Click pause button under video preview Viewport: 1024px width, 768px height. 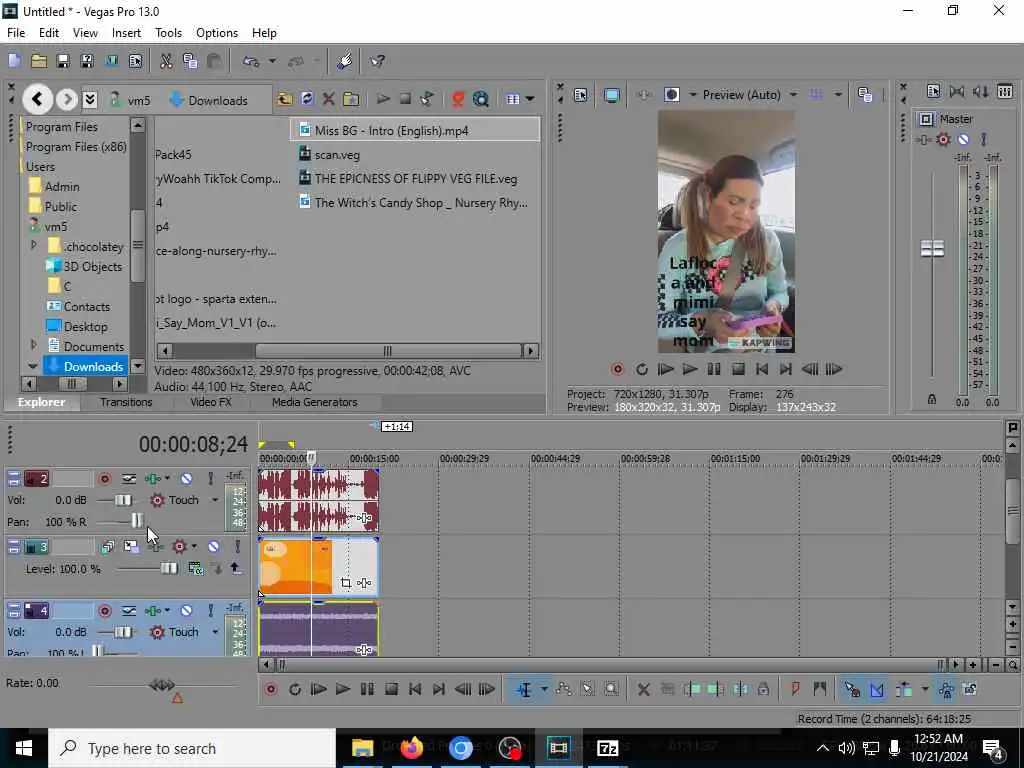pyautogui.click(x=714, y=369)
